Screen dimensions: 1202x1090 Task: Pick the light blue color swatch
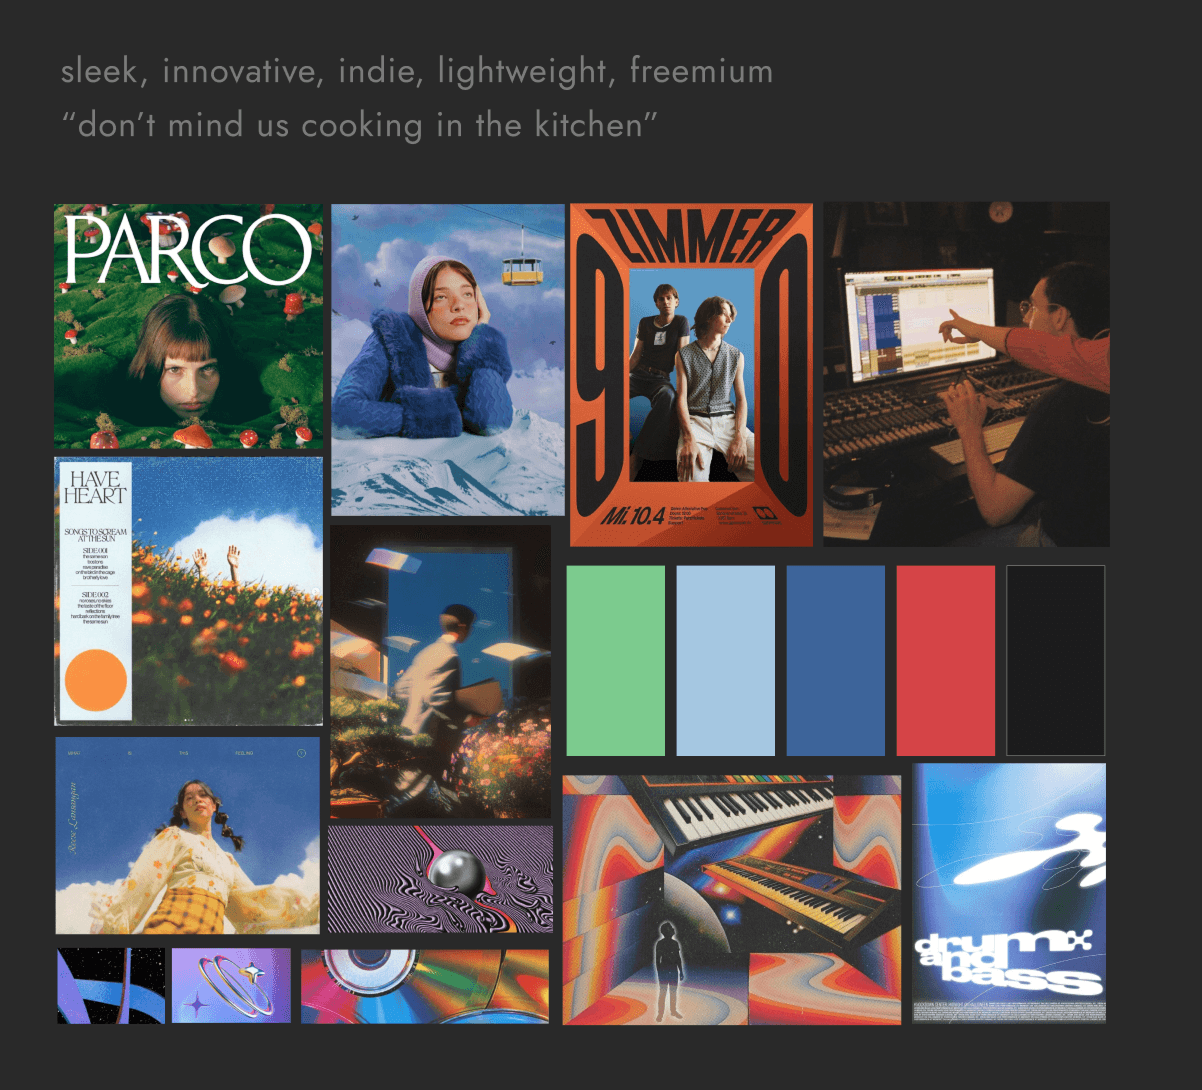(726, 660)
